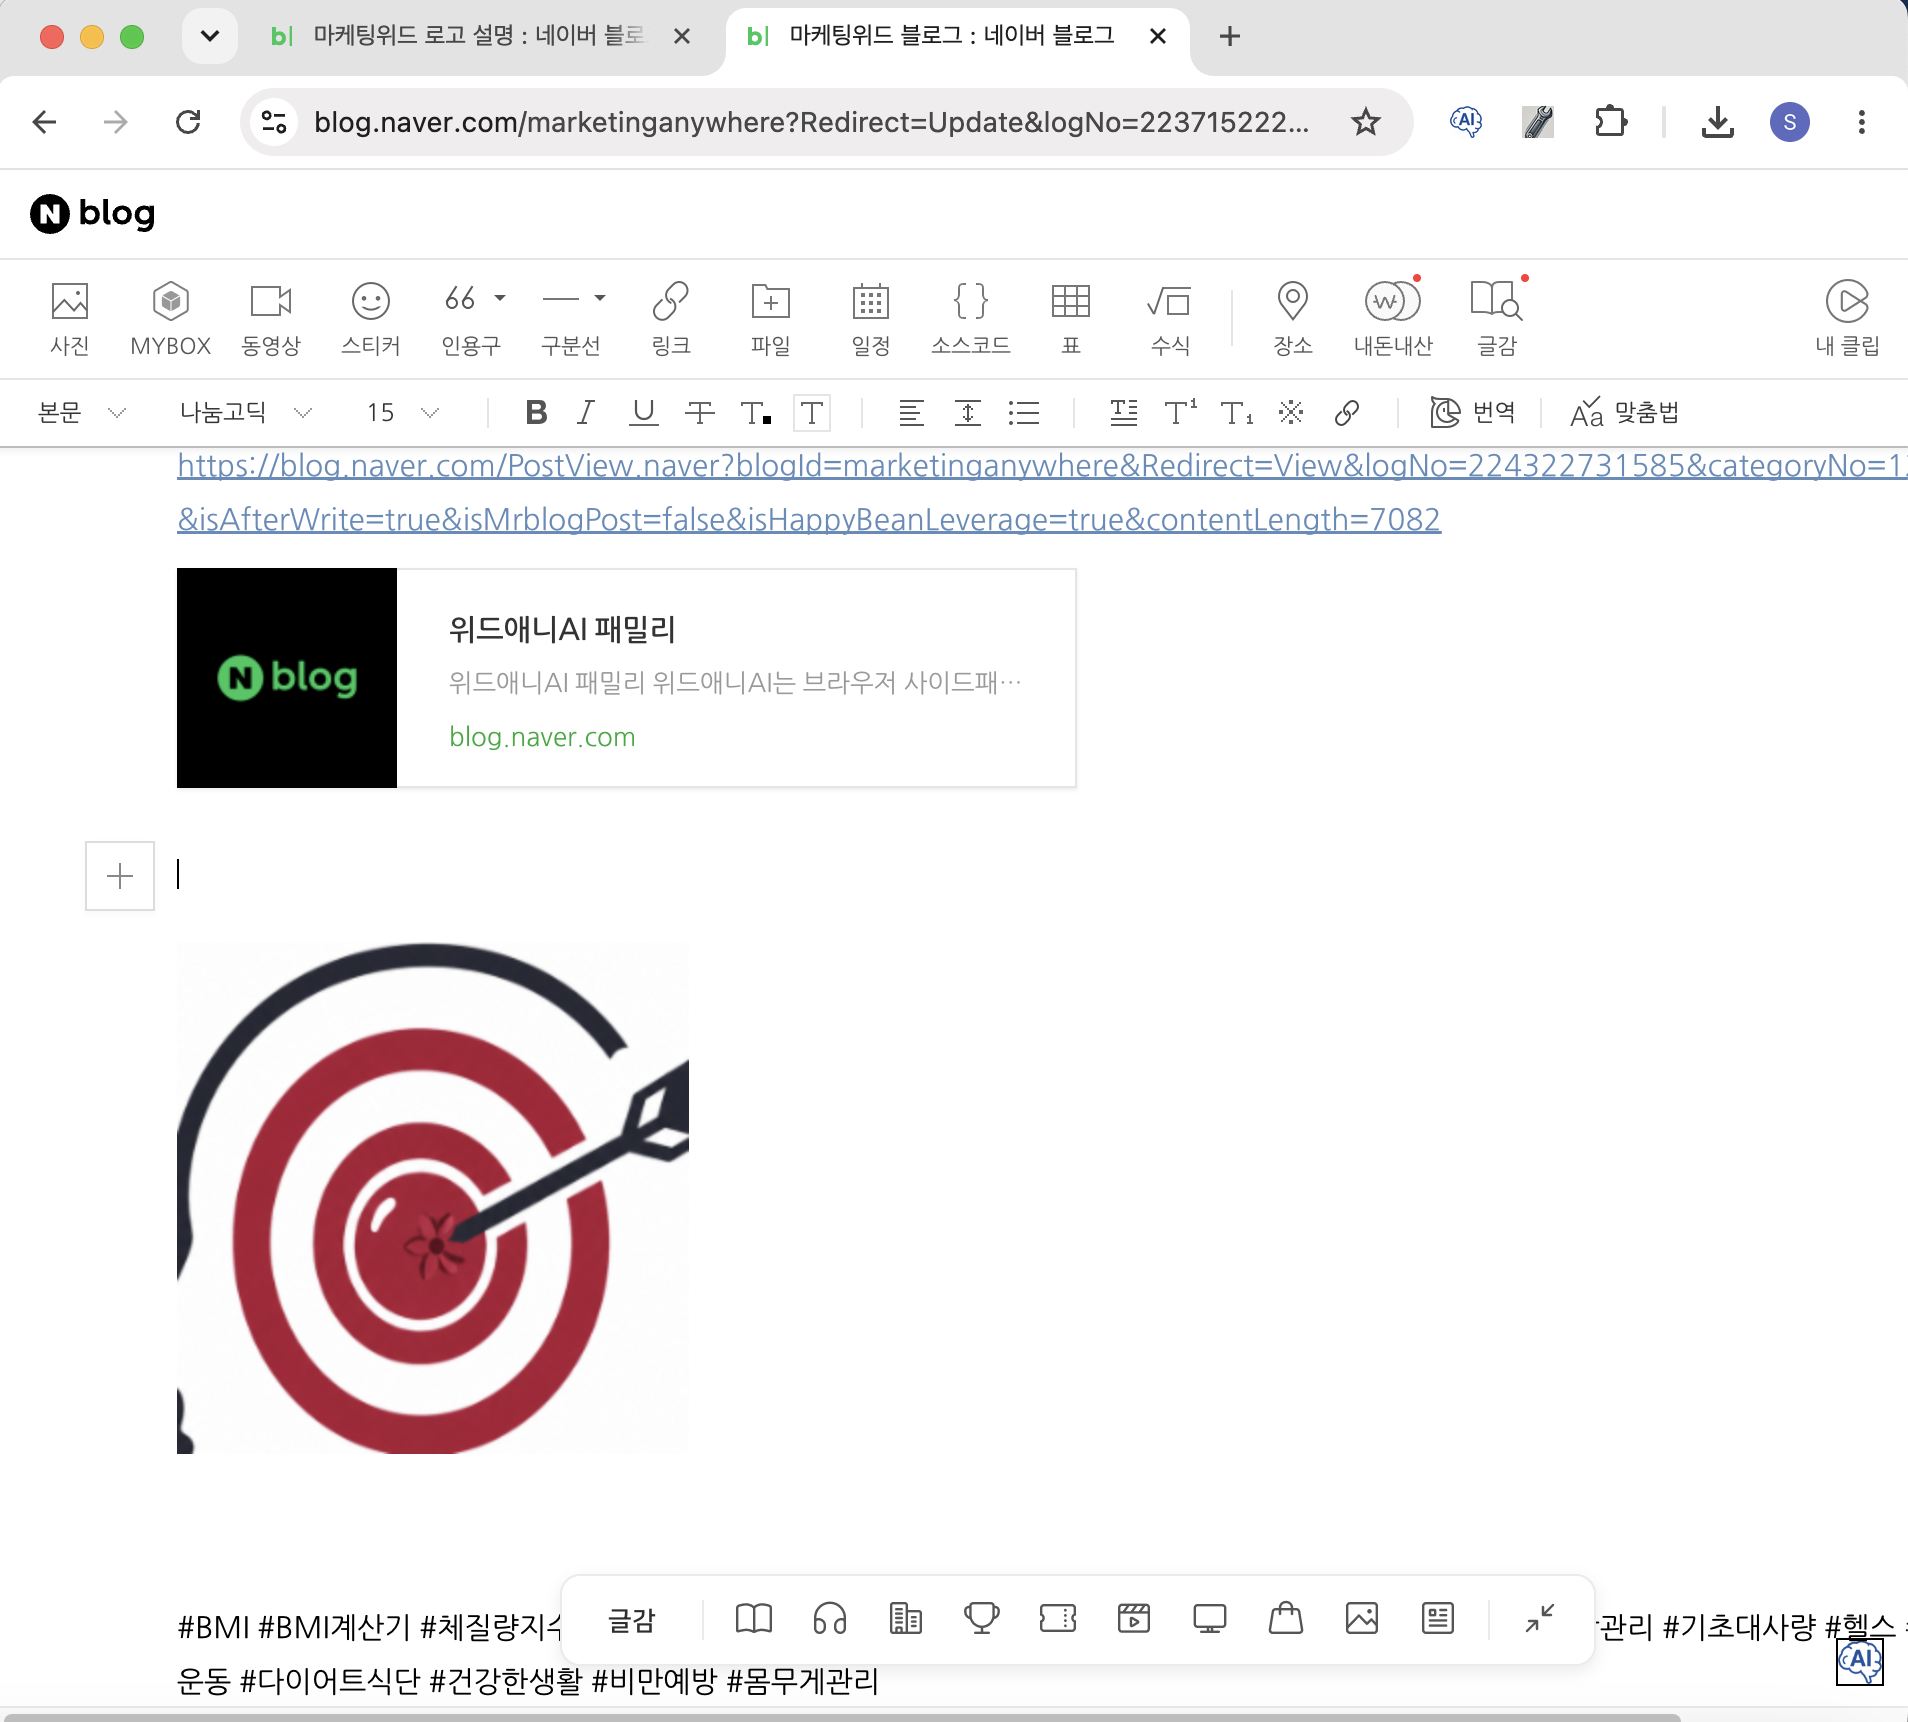
Task: Open text alignment options
Action: tap(911, 412)
